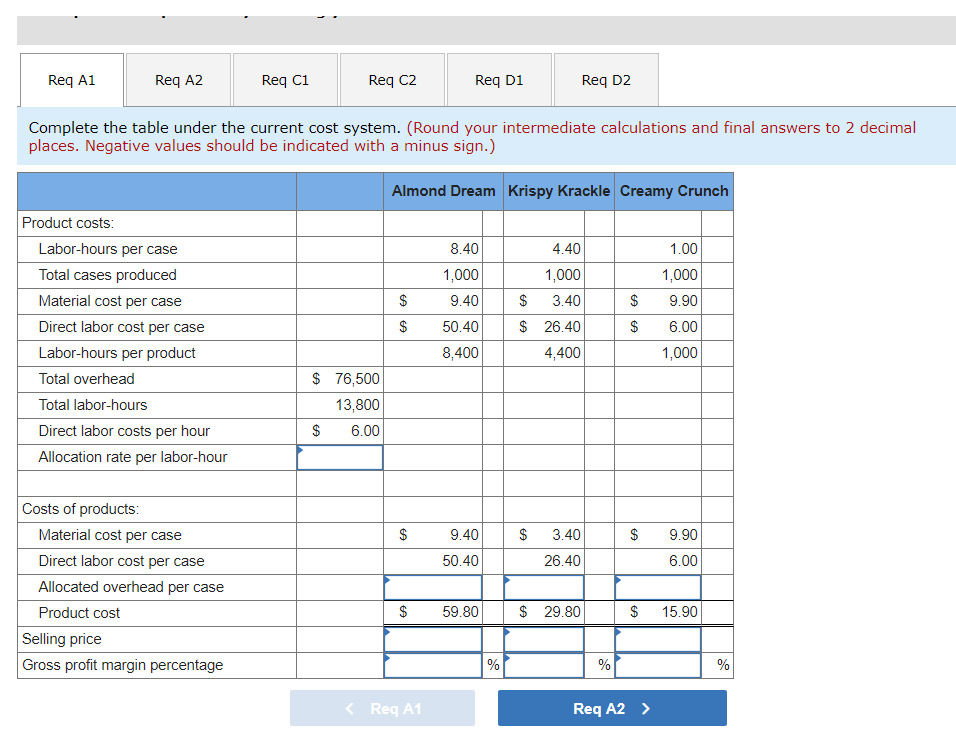
Task: Click Creamy Crunch gross profit margin percentage field
Action: click(x=658, y=665)
